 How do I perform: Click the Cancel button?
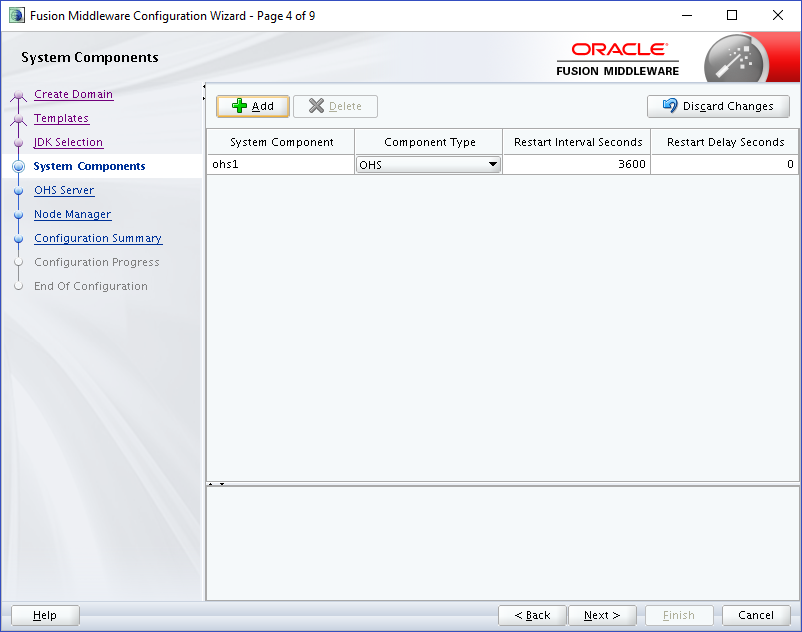(x=756, y=615)
